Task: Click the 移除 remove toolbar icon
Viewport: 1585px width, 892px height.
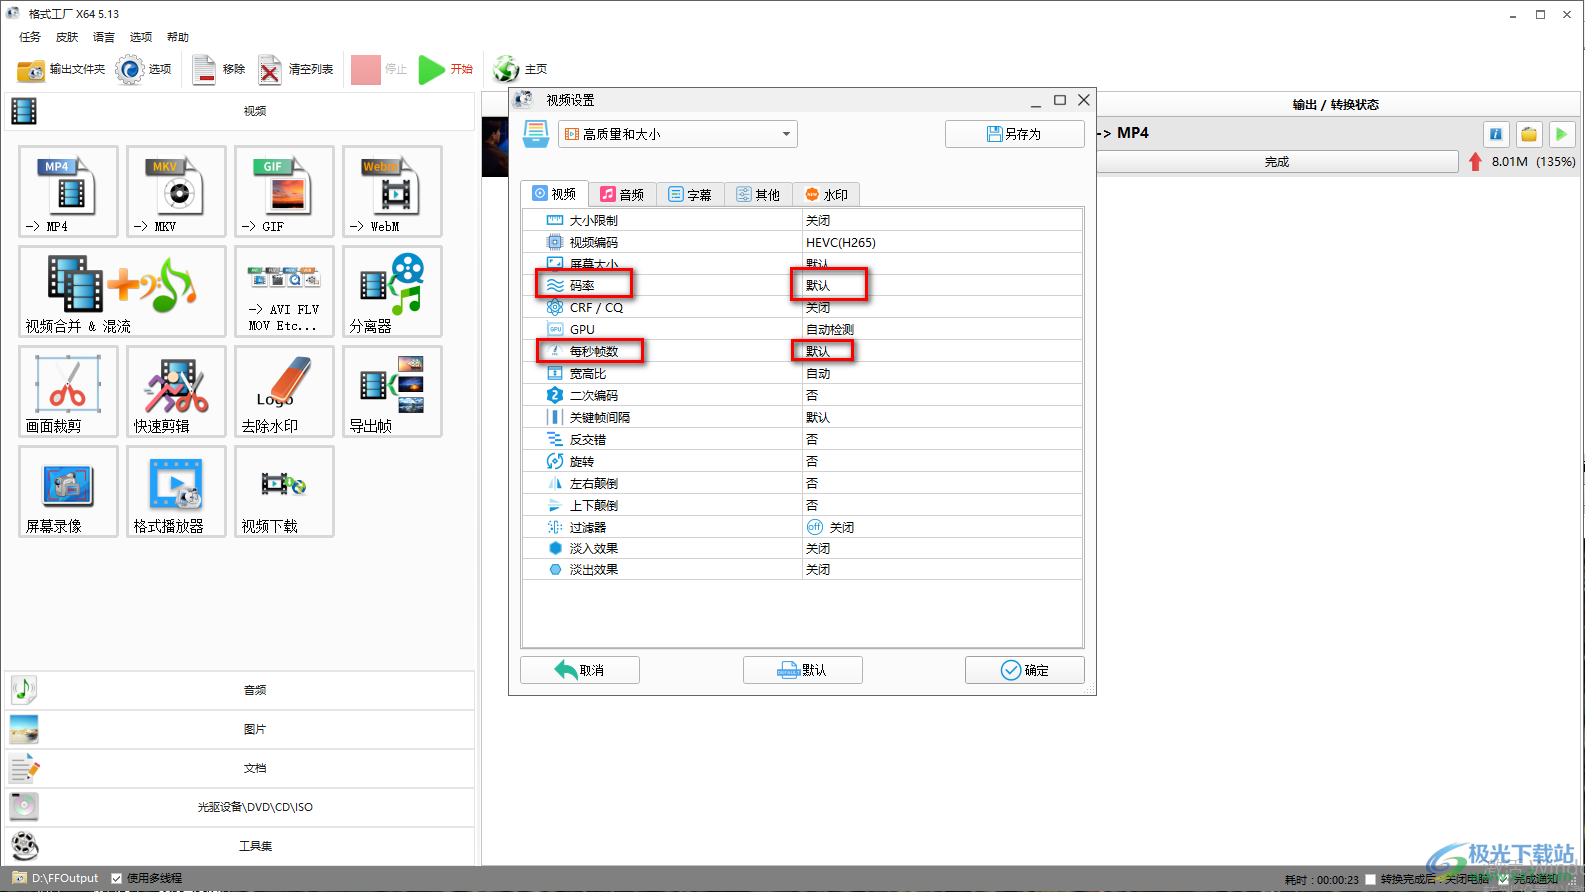Action: pyautogui.click(x=204, y=70)
